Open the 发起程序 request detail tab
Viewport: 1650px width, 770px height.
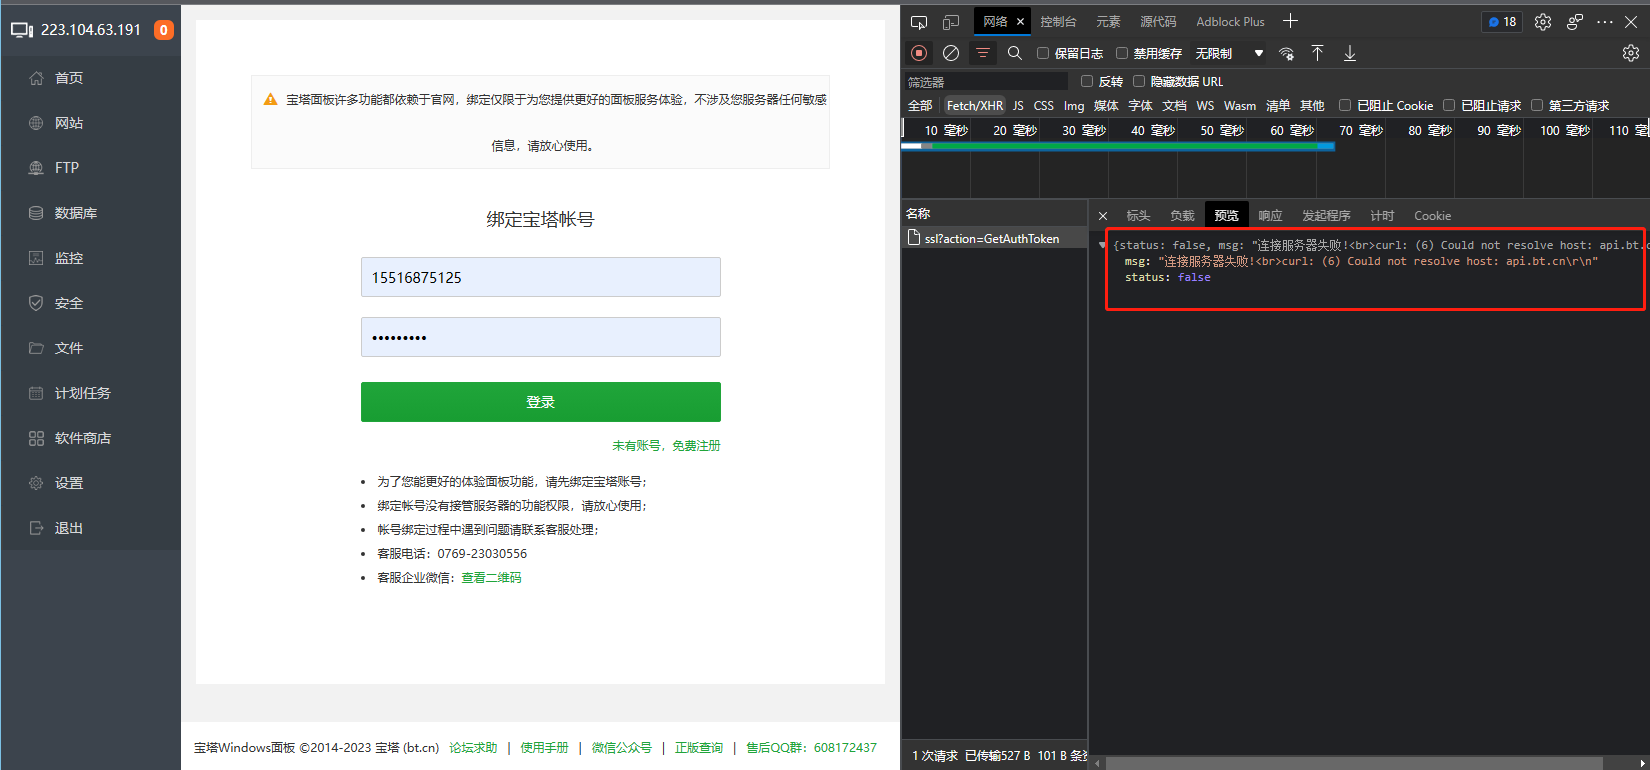coord(1326,216)
